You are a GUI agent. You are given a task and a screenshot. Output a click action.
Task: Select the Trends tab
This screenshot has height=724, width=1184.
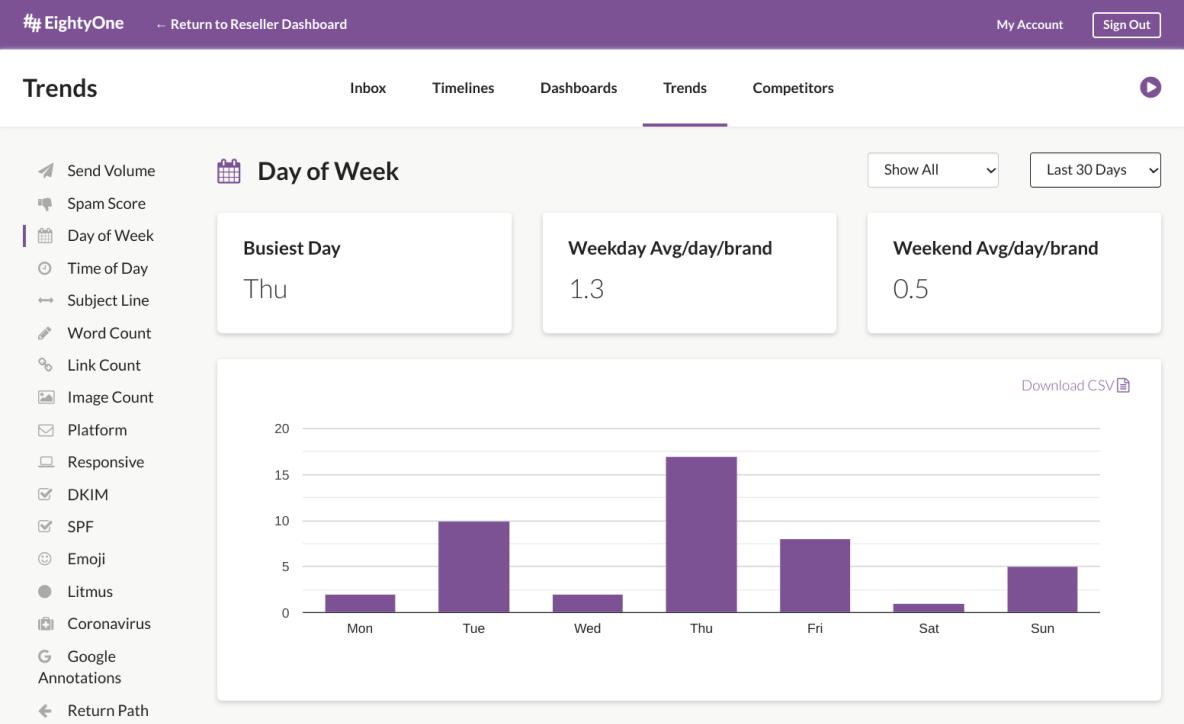[x=685, y=88]
